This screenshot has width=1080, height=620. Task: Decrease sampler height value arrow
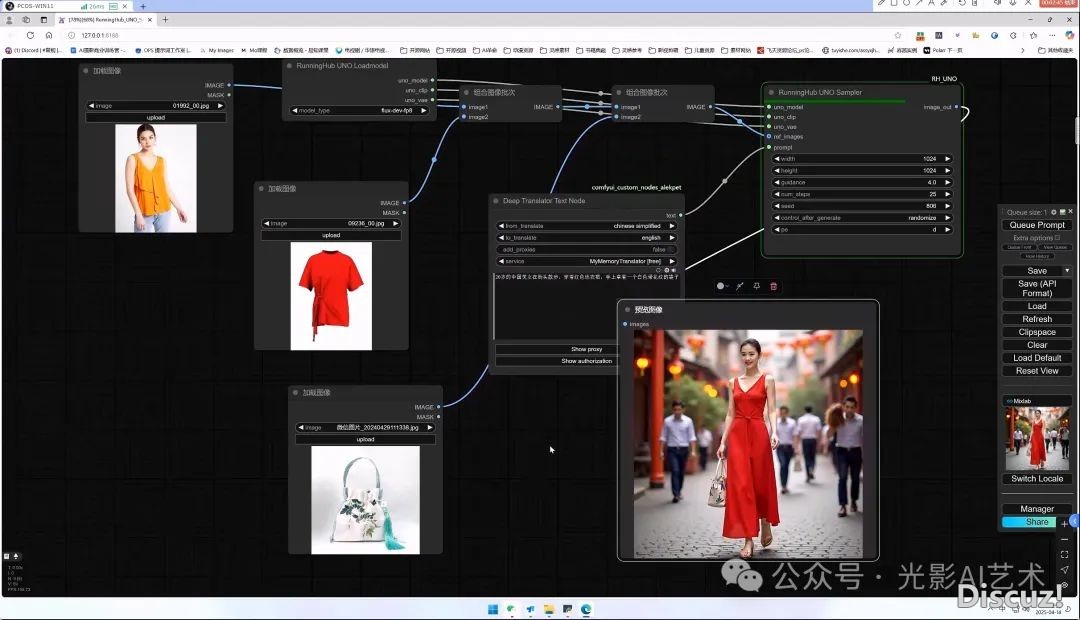coord(777,170)
